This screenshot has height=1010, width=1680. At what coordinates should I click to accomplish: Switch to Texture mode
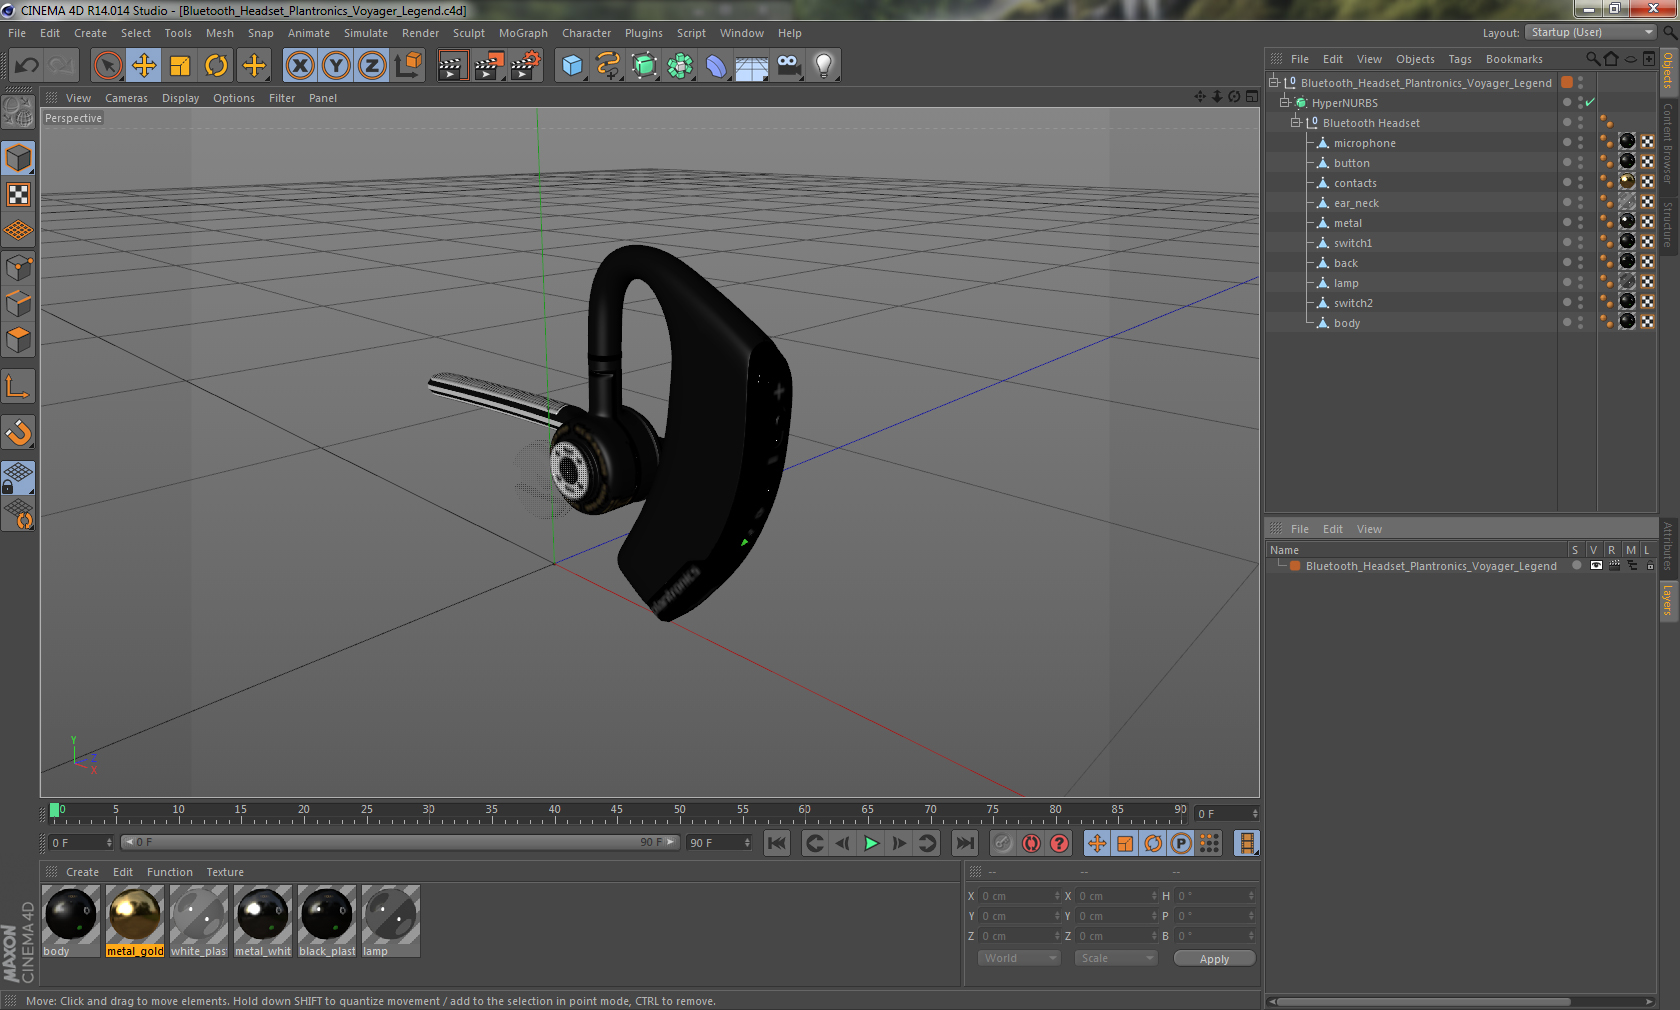pos(19,194)
